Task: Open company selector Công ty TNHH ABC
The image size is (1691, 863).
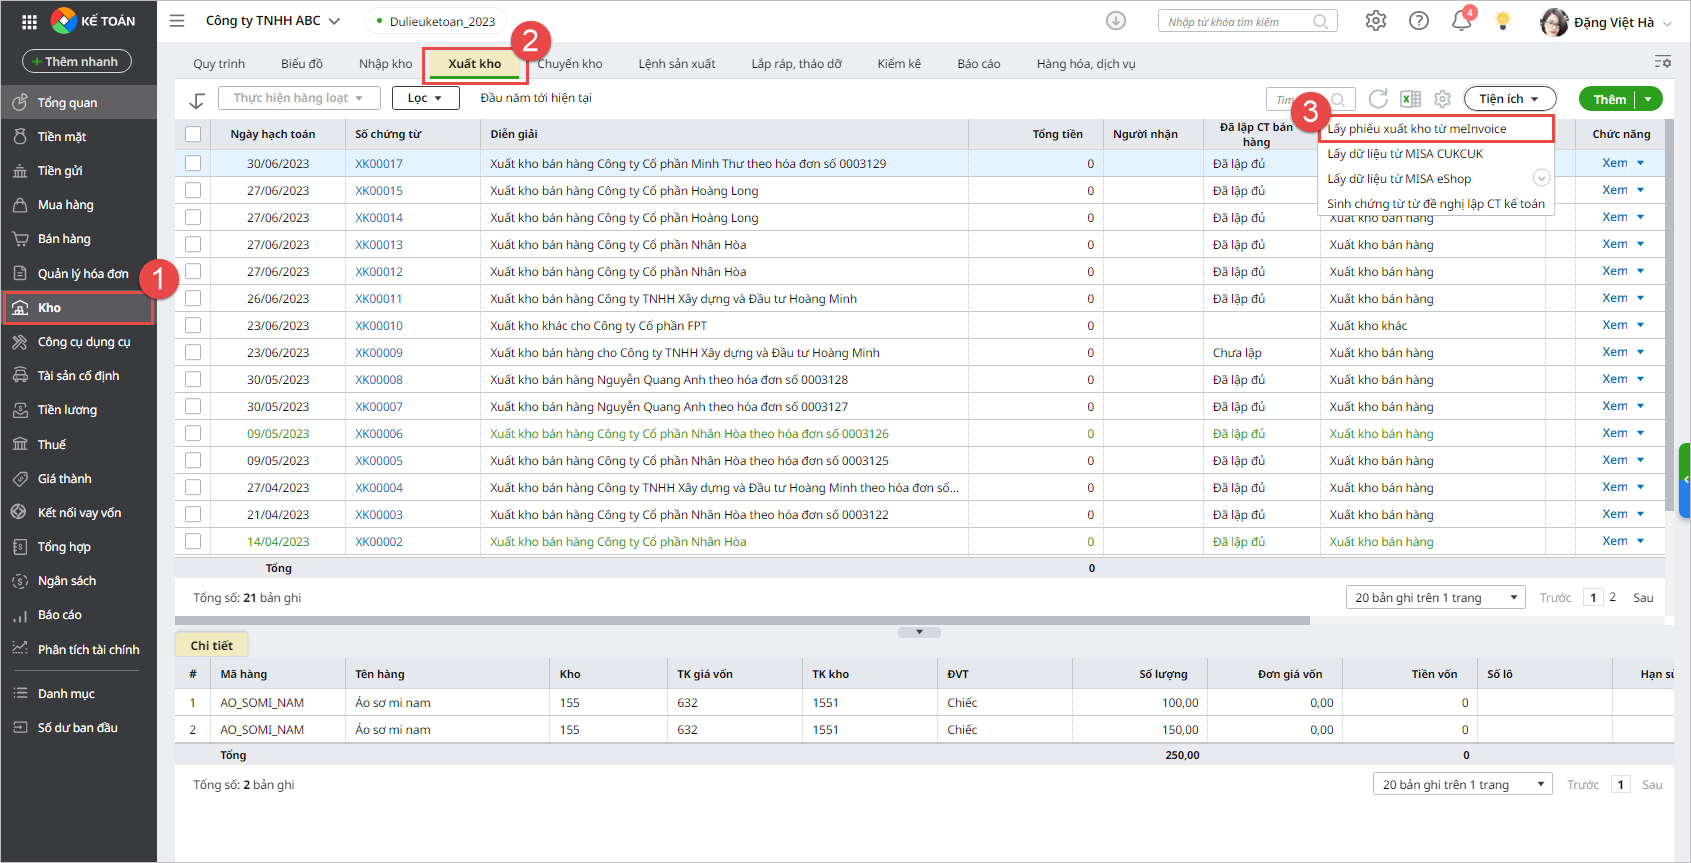Action: 273,21
